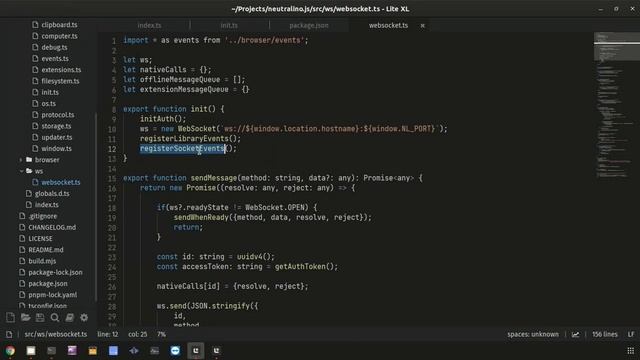Open protocol.ts in file tree

point(58,115)
